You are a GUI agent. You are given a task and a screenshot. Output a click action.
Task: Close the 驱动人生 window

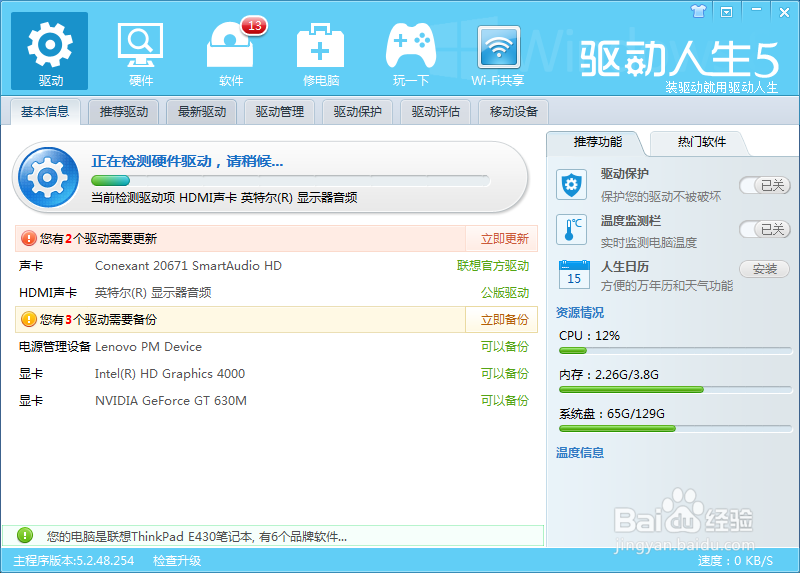[x=784, y=12]
